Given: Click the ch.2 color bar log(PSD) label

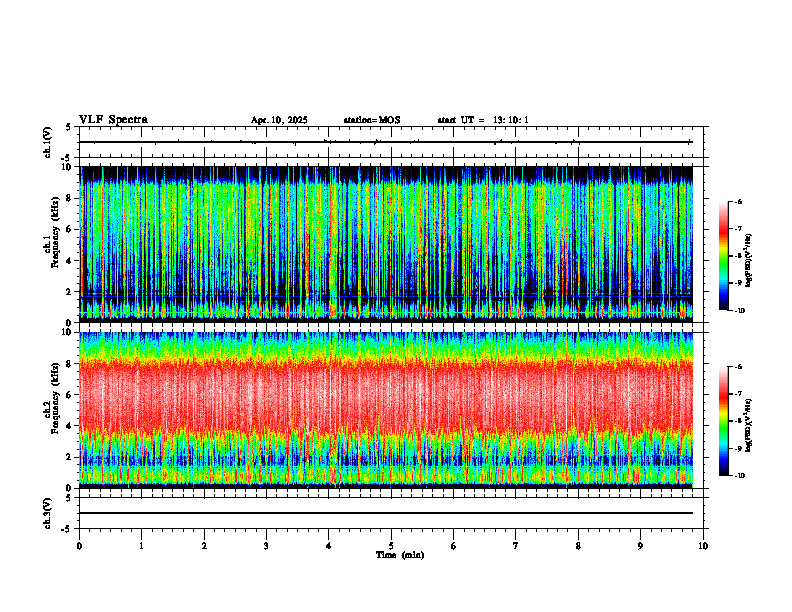Looking at the screenshot, I should 749,426.
